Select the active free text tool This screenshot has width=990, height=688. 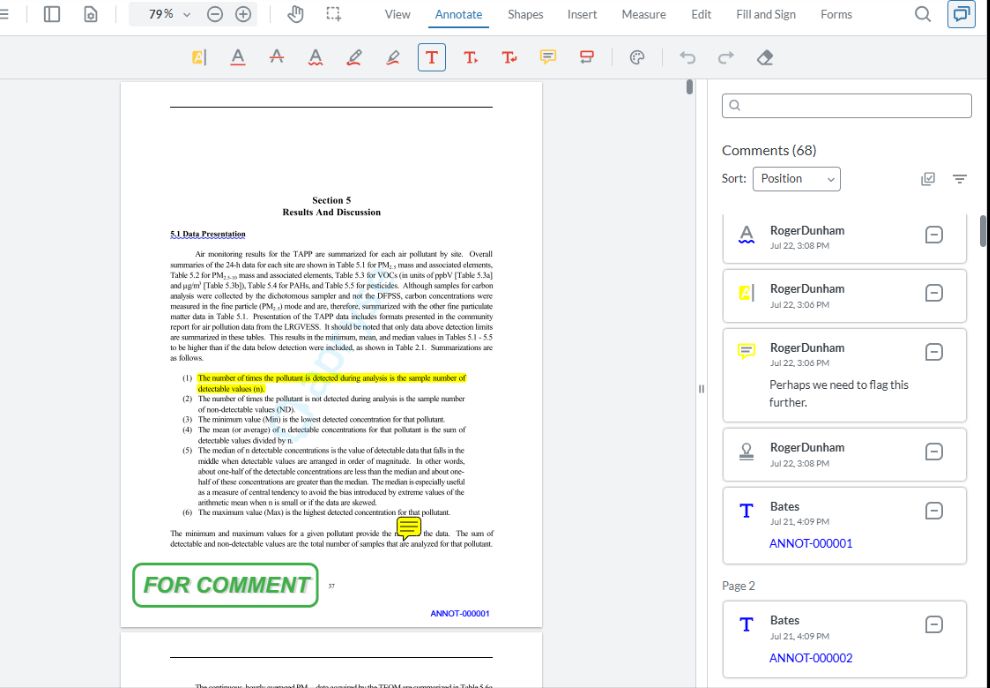tap(432, 57)
